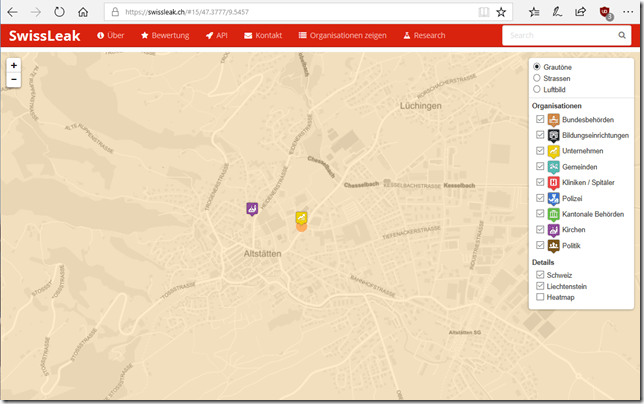Zoom in on the map
Viewport: 644px width, 404px height.
[x=13, y=65]
